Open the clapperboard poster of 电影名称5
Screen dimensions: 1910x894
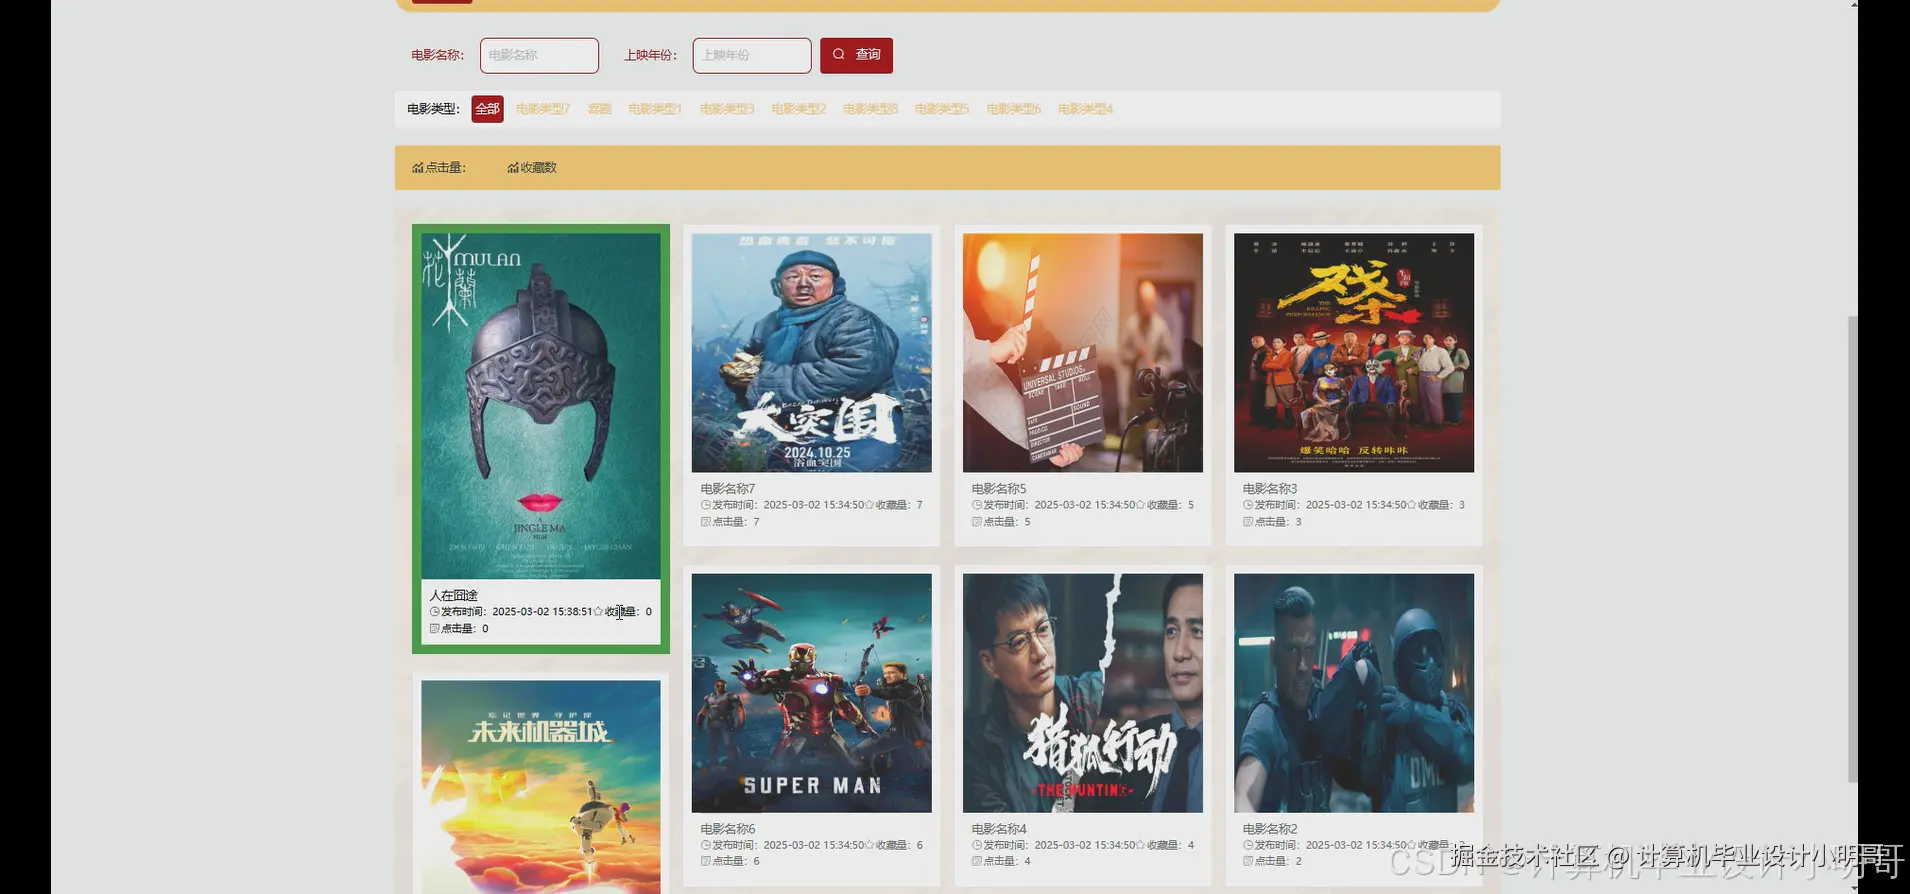[x=1083, y=353]
